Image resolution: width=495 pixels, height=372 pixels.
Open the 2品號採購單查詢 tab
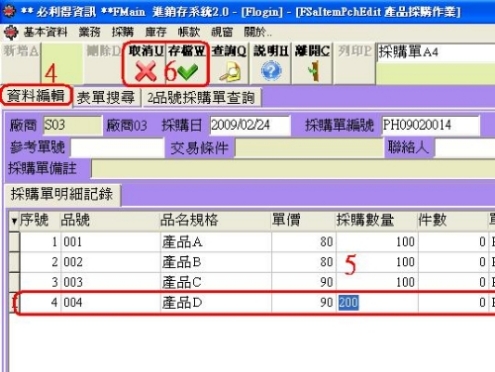(x=201, y=98)
